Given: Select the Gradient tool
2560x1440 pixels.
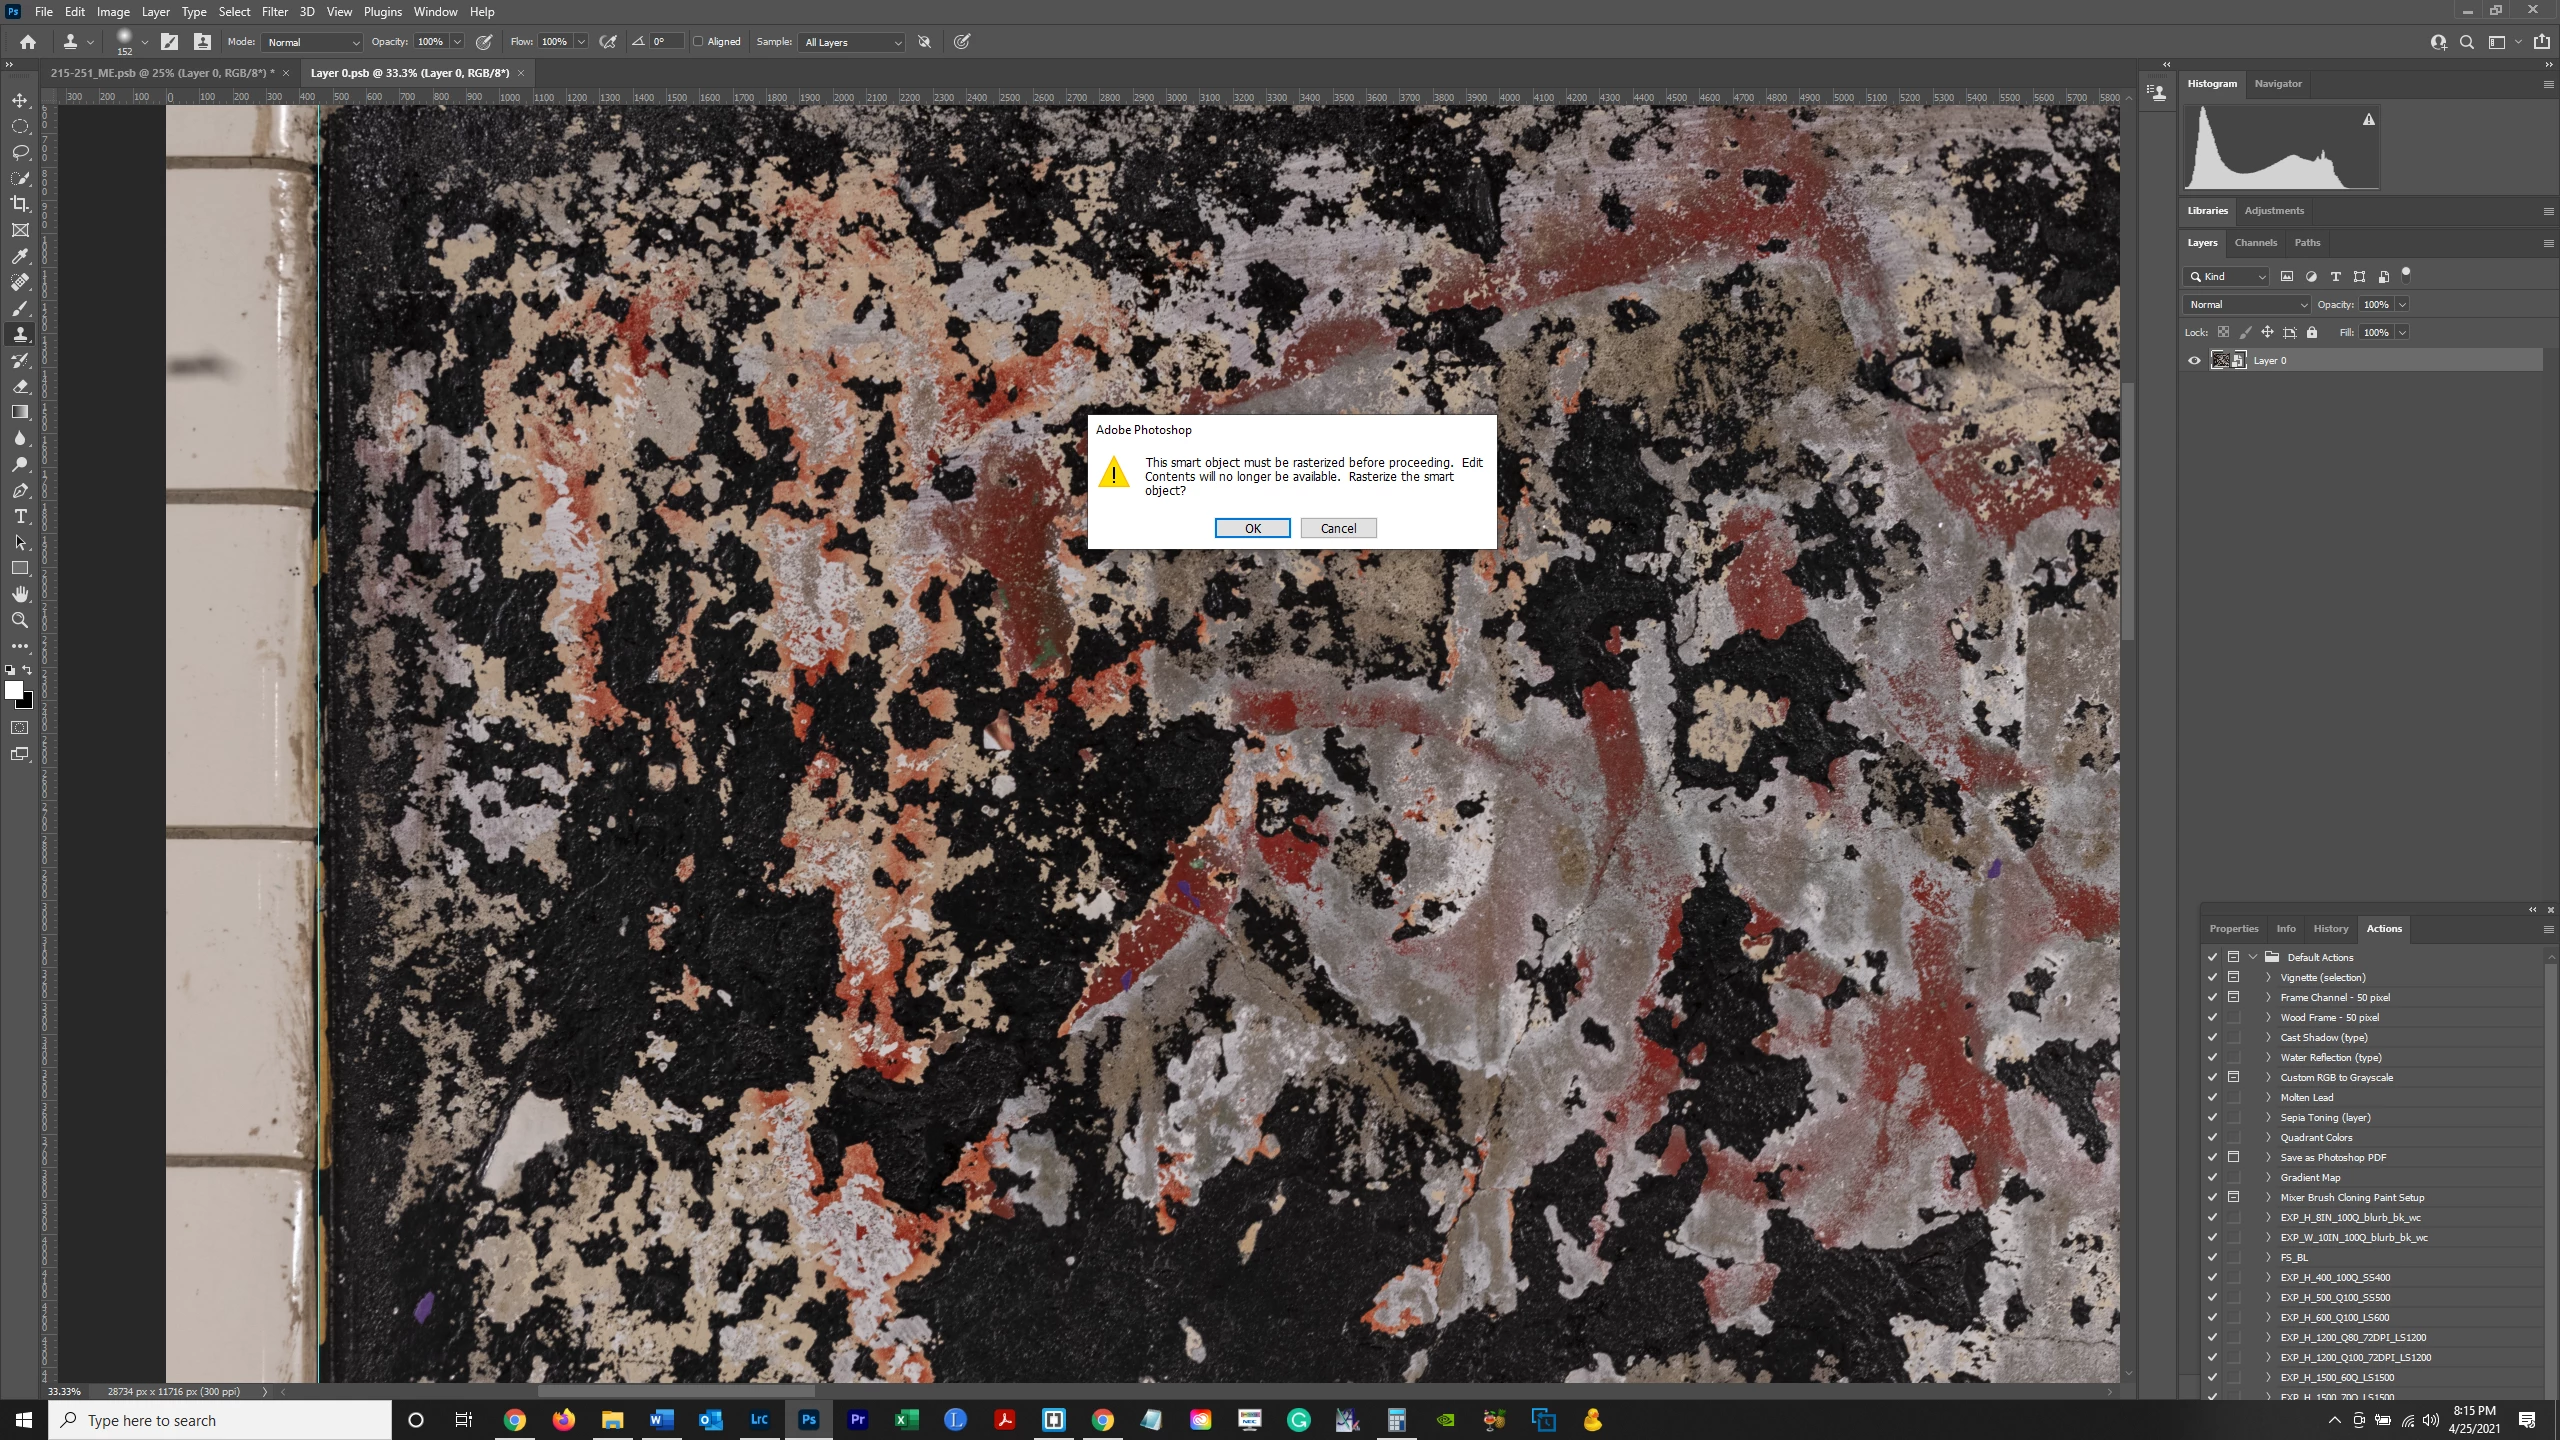Looking at the screenshot, I should click(x=20, y=412).
